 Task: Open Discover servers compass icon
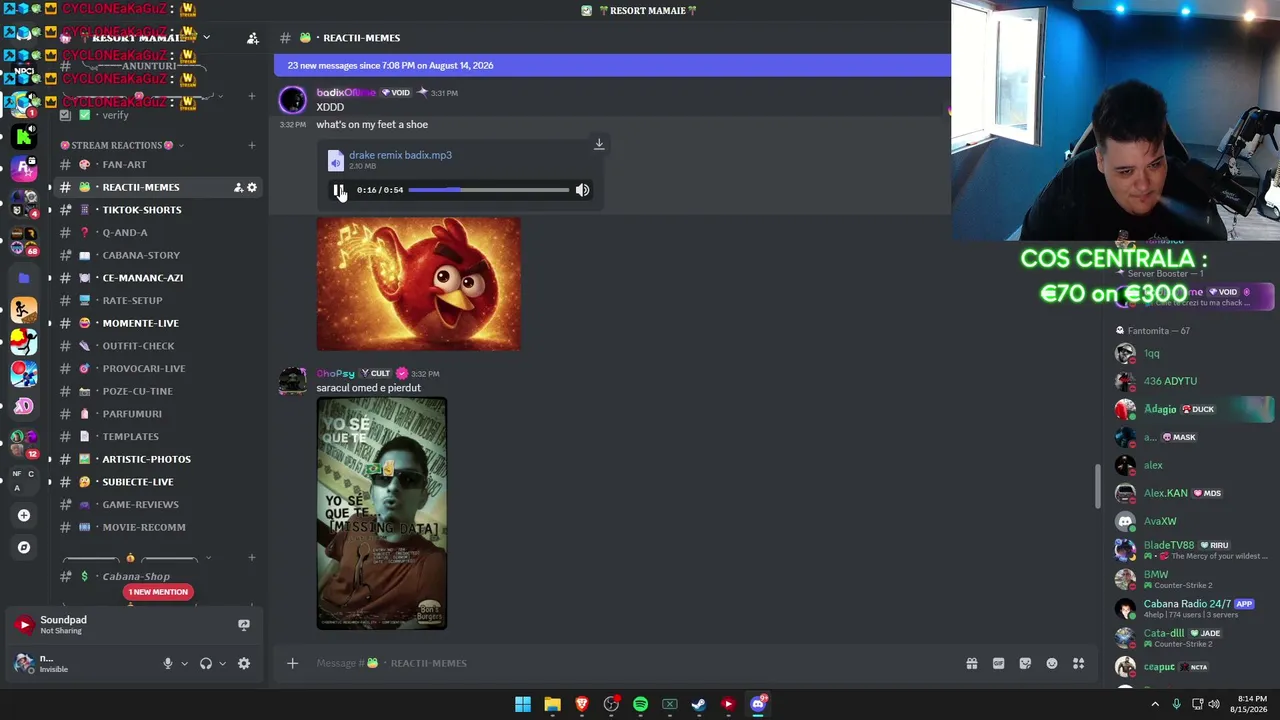click(24, 547)
